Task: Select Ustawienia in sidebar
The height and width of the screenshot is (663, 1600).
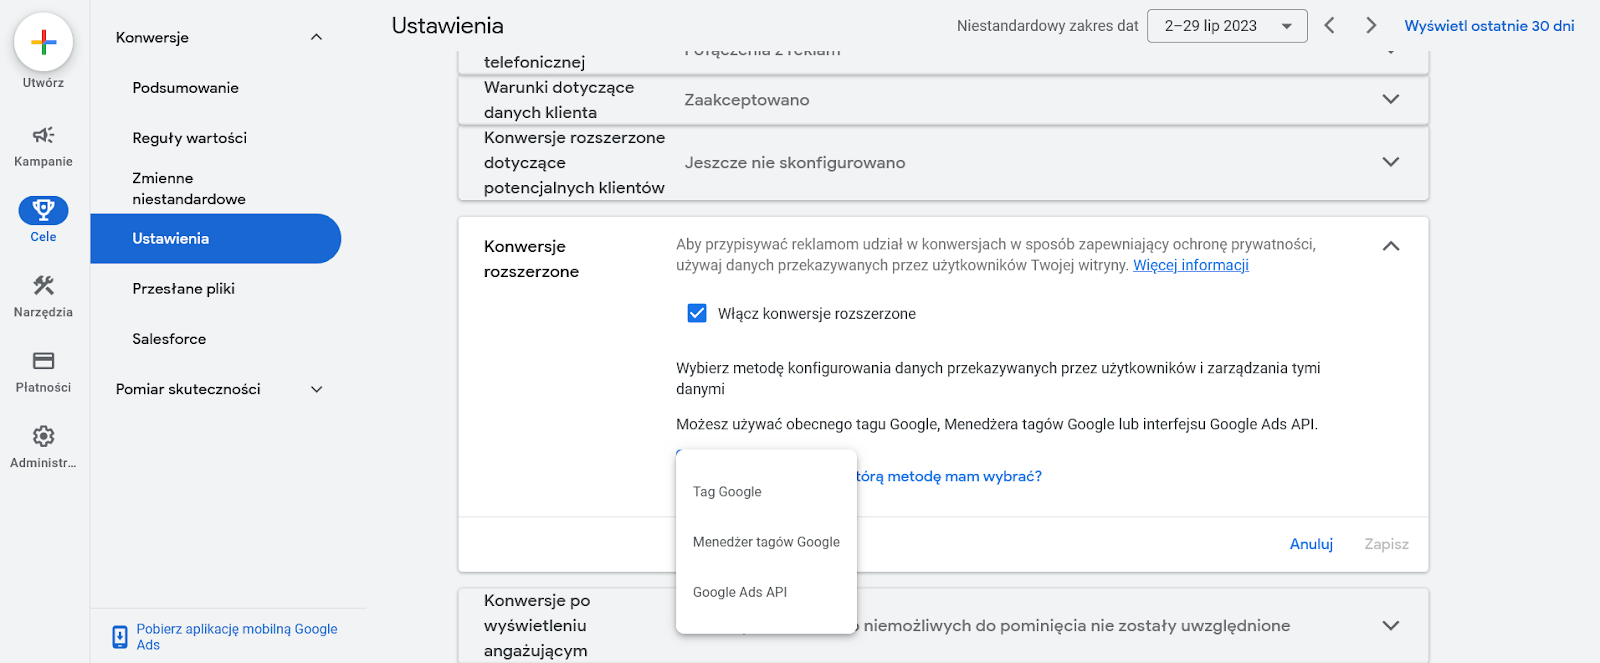Action: (x=216, y=238)
